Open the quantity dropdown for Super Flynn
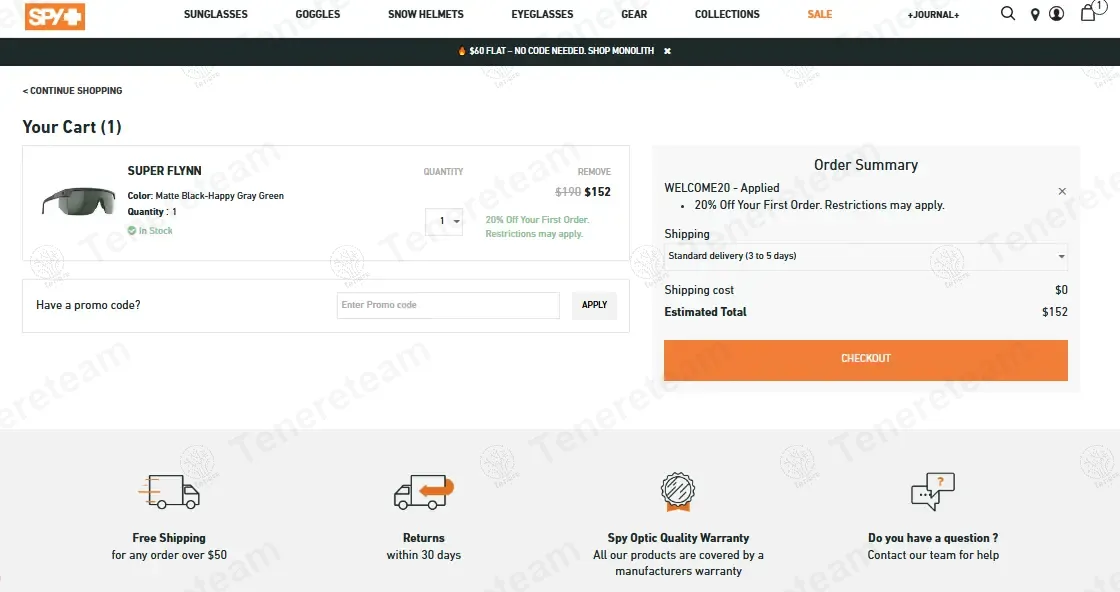 coord(444,221)
